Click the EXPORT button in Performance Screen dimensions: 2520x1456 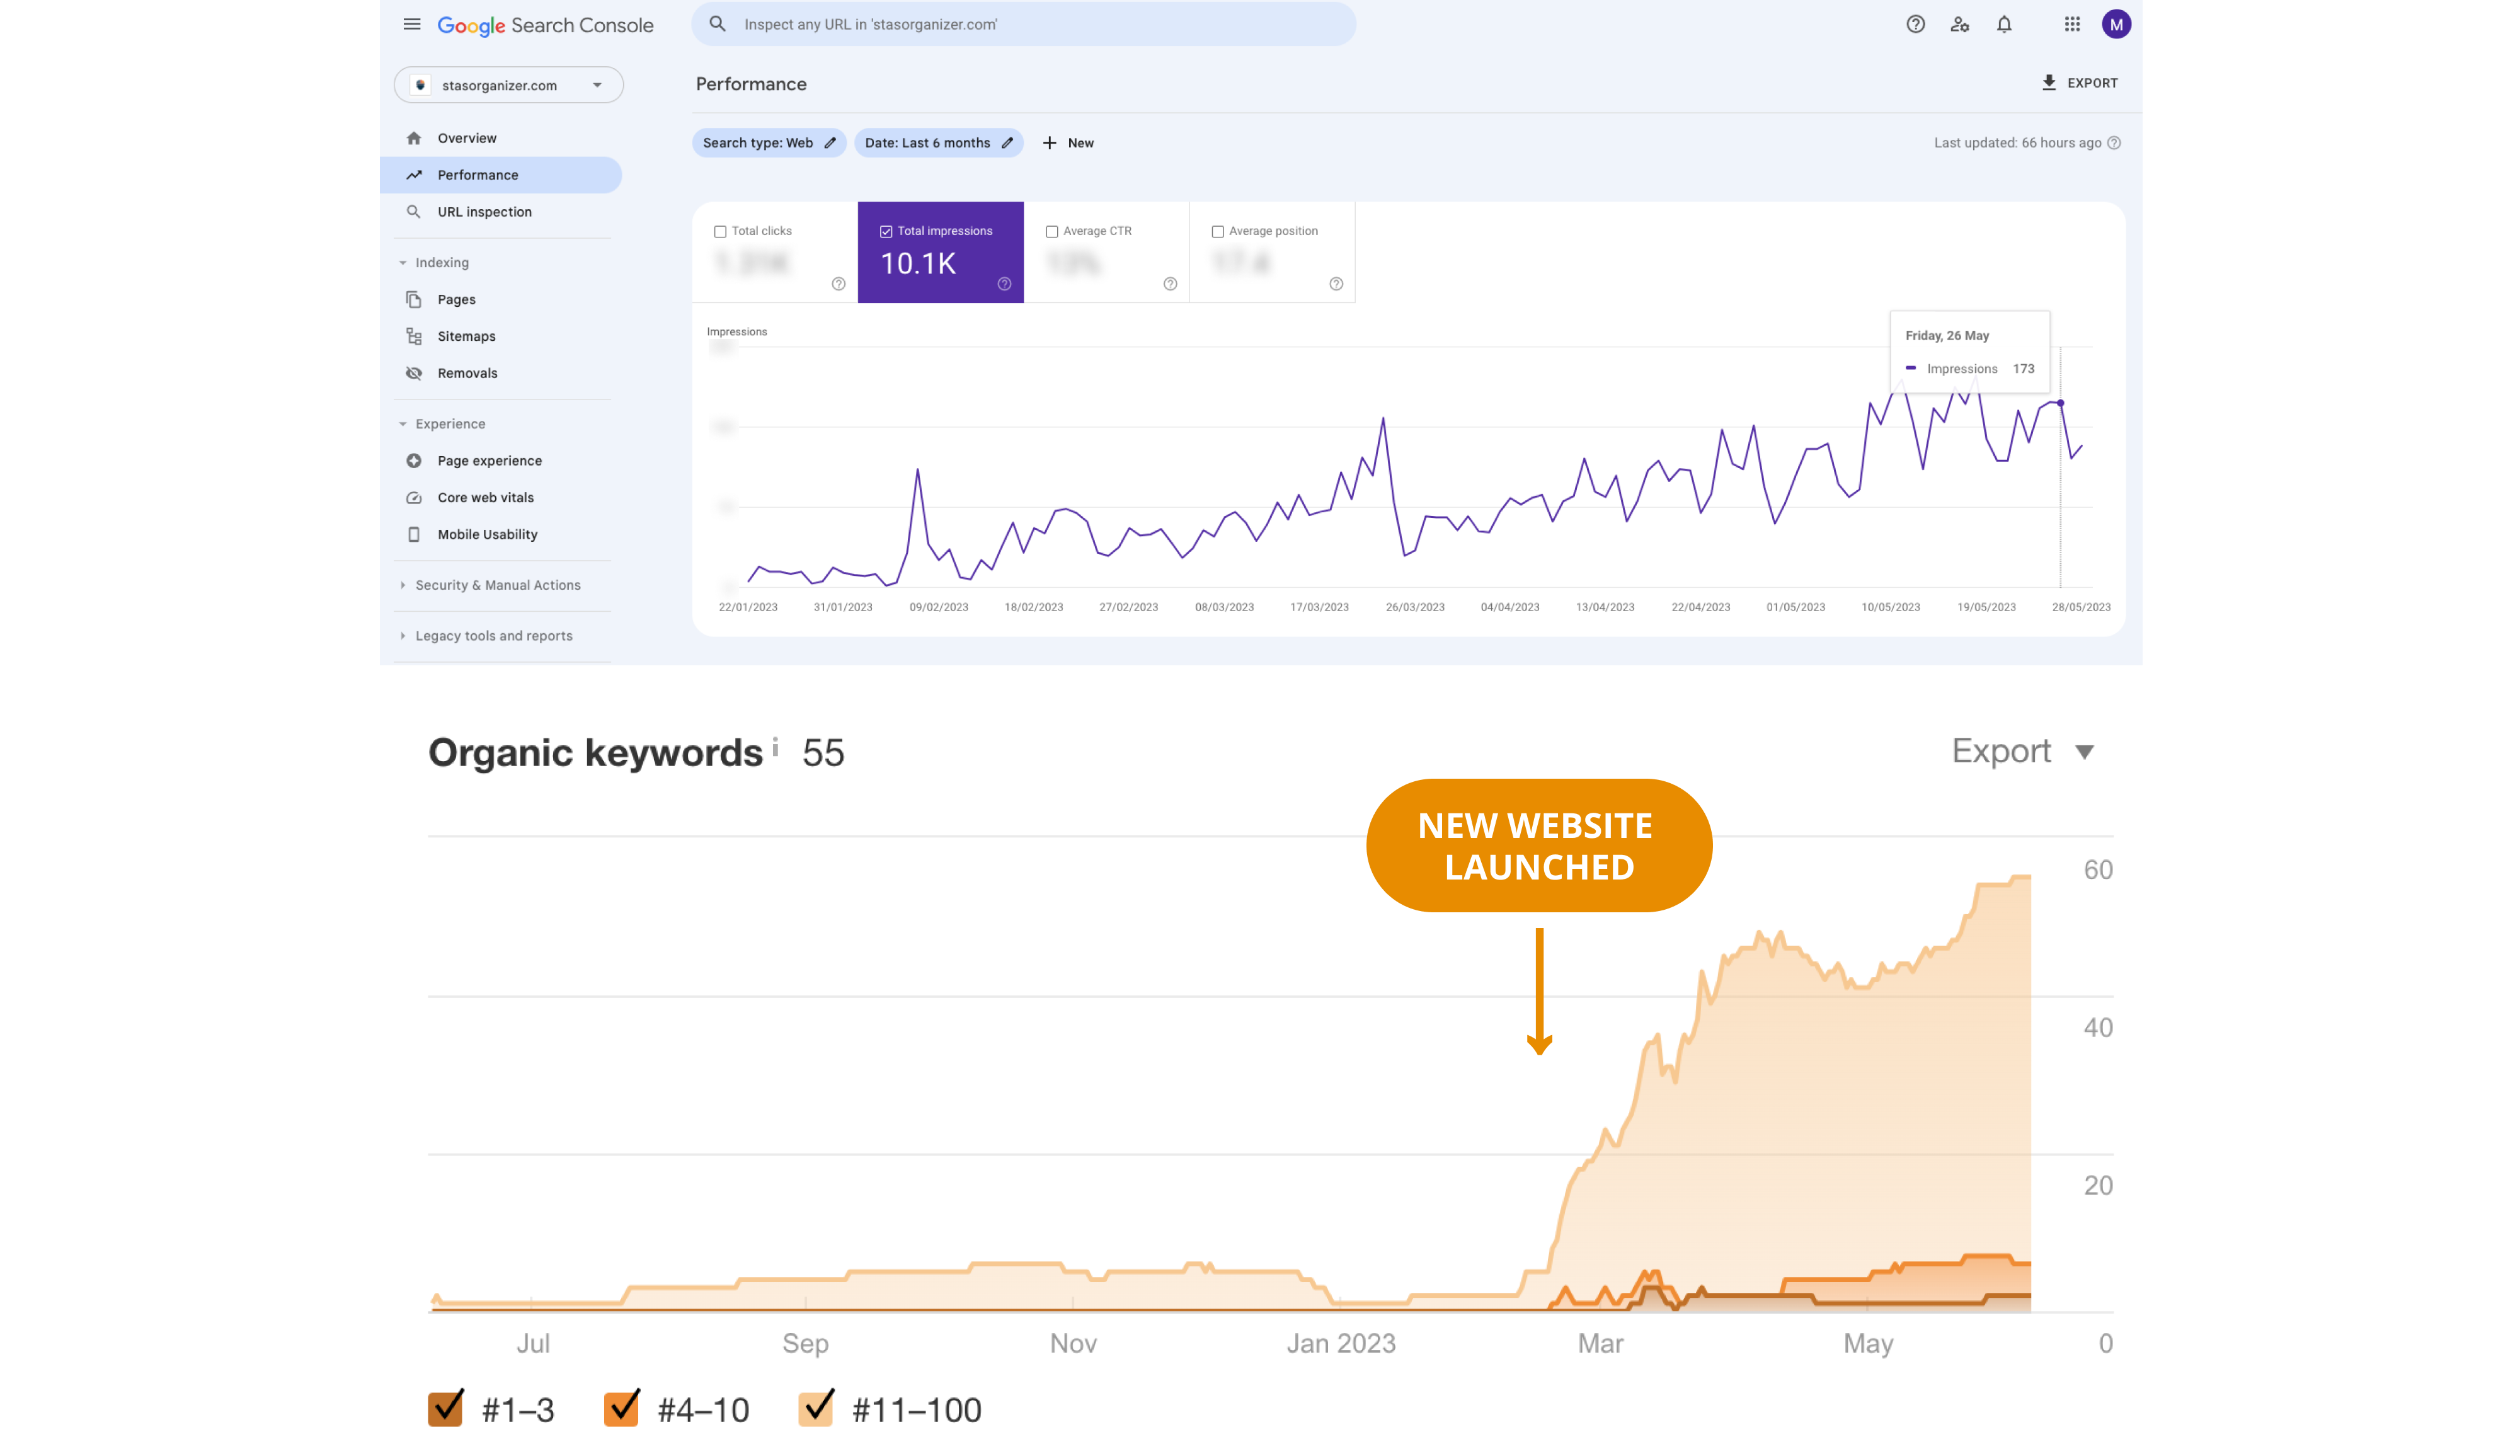2079,83
